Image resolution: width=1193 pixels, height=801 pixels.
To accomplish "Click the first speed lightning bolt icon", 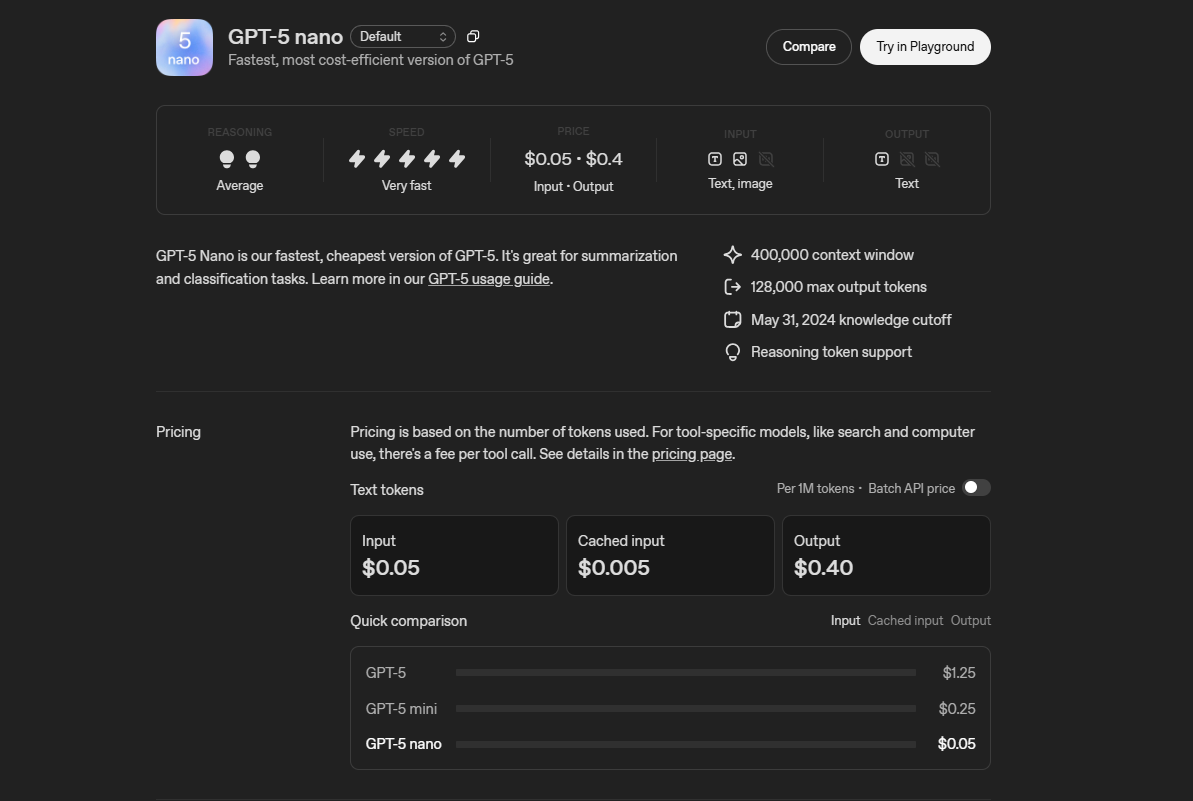I will [x=357, y=159].
